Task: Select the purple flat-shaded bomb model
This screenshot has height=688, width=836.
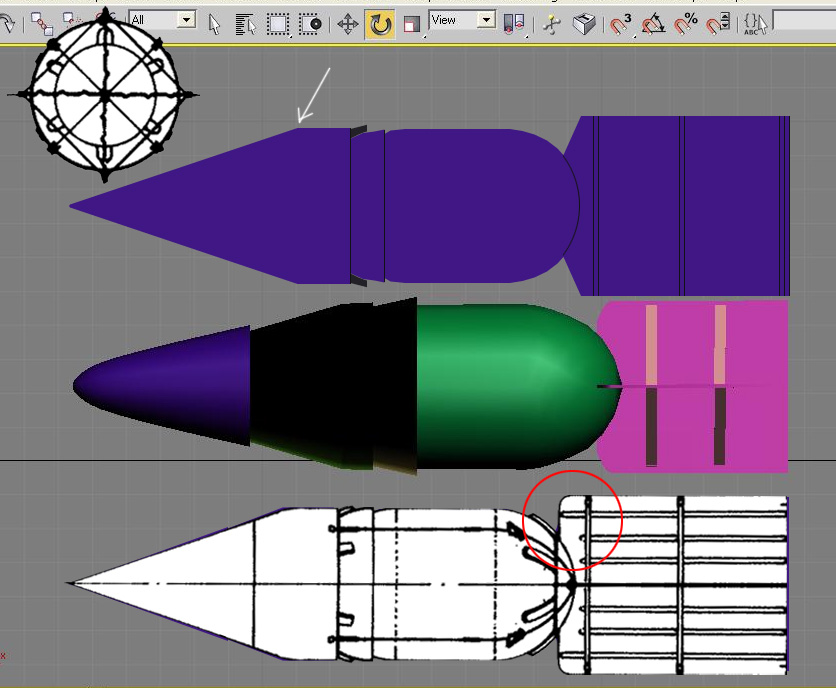Action: pyautogui.click(x=430, y=206)
